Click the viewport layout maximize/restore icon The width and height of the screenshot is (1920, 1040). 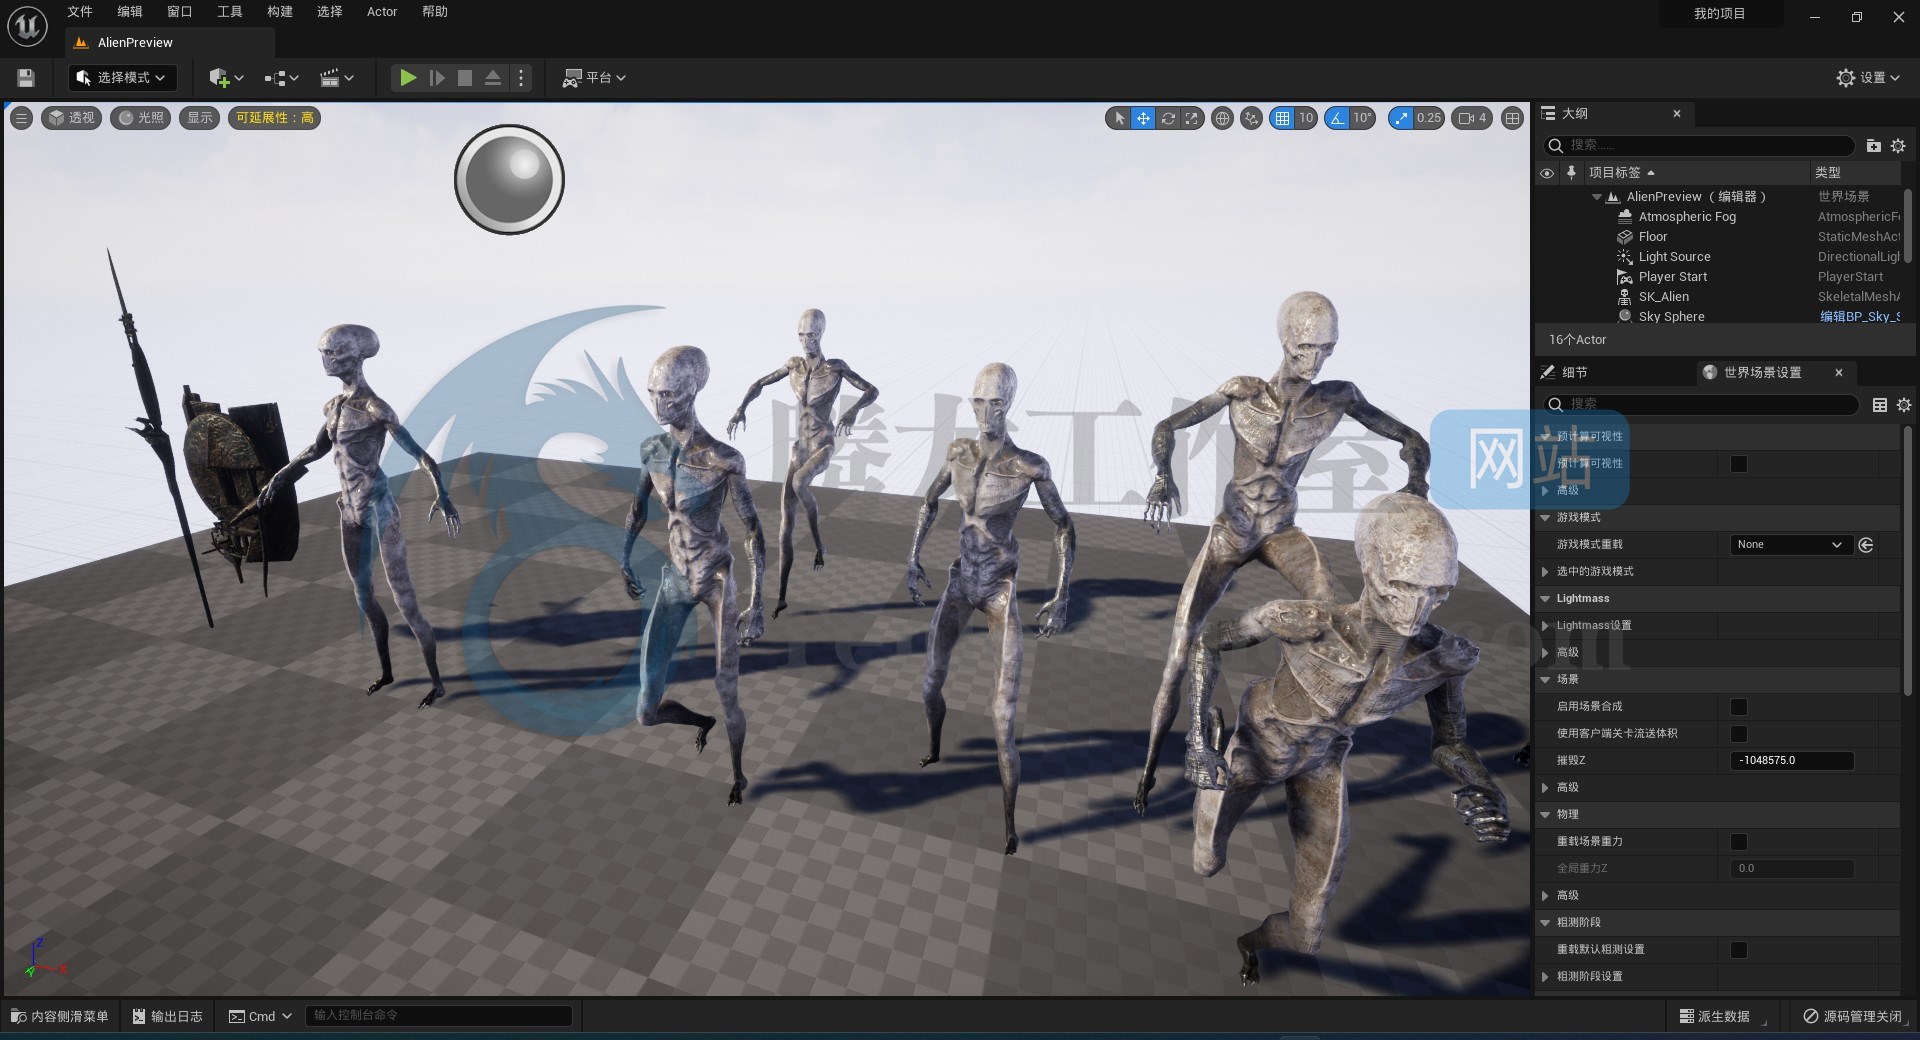point(1512,118)
